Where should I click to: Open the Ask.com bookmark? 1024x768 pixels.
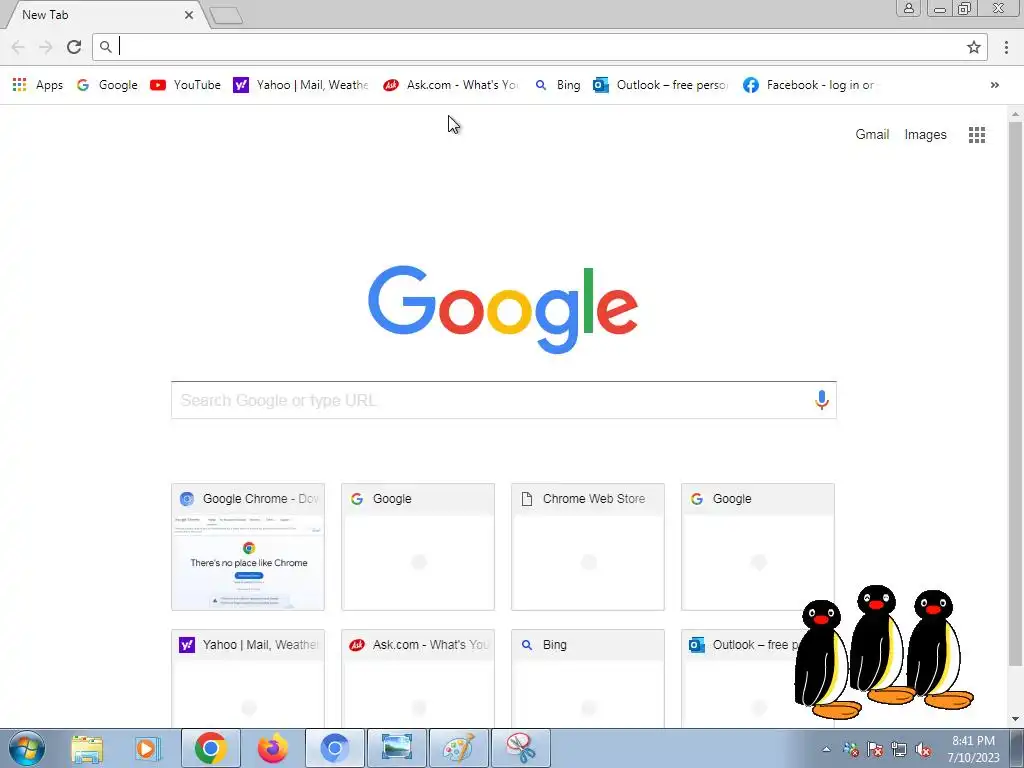click(x=451, y=85)
